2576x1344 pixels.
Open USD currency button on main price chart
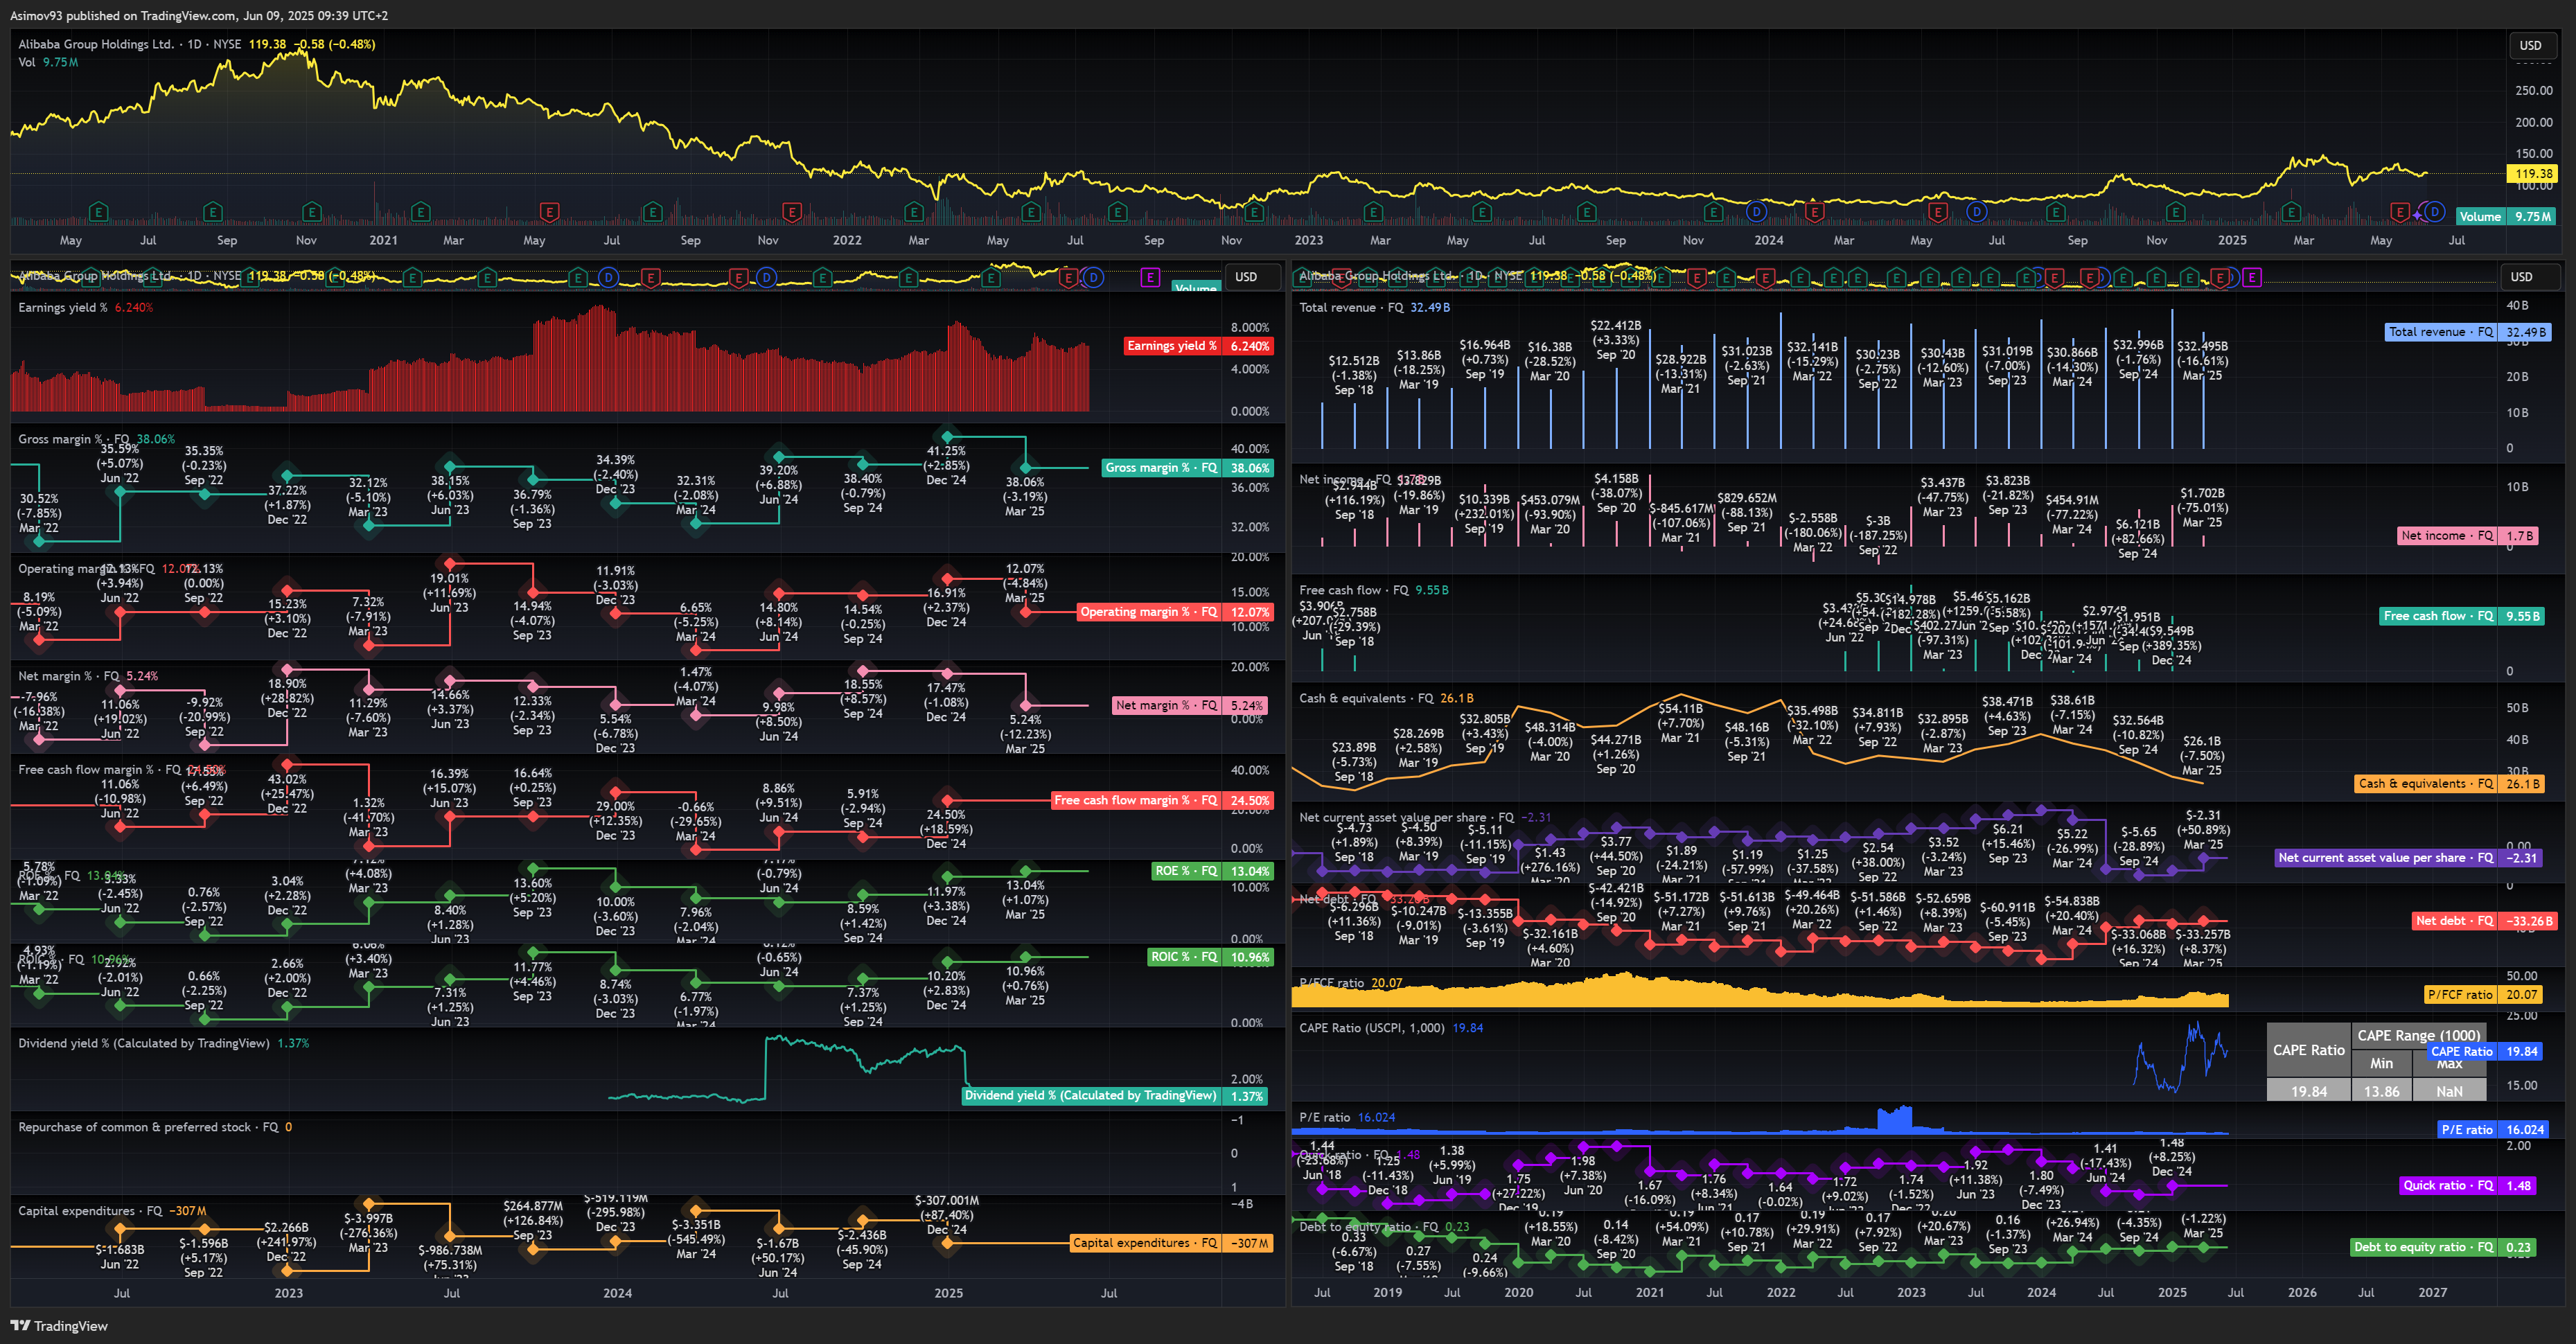click(x=2530, y=45)
